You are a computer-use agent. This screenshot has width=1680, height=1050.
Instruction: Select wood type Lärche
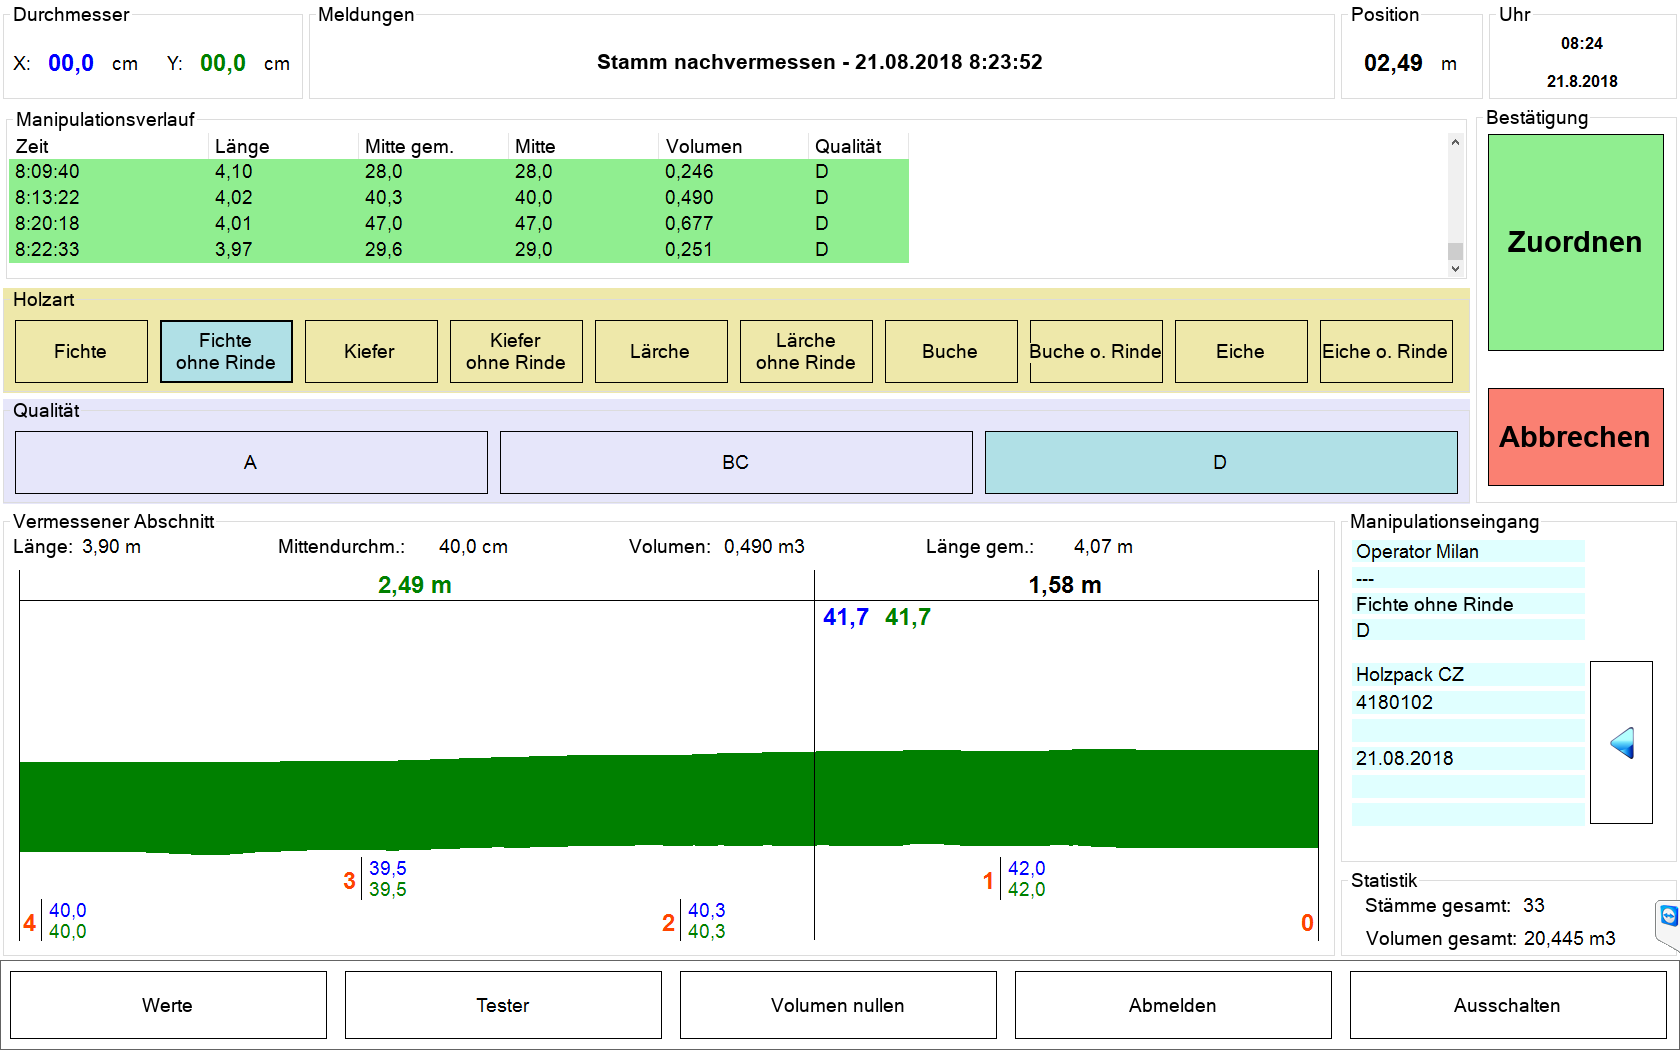click(x=661, y=351)
